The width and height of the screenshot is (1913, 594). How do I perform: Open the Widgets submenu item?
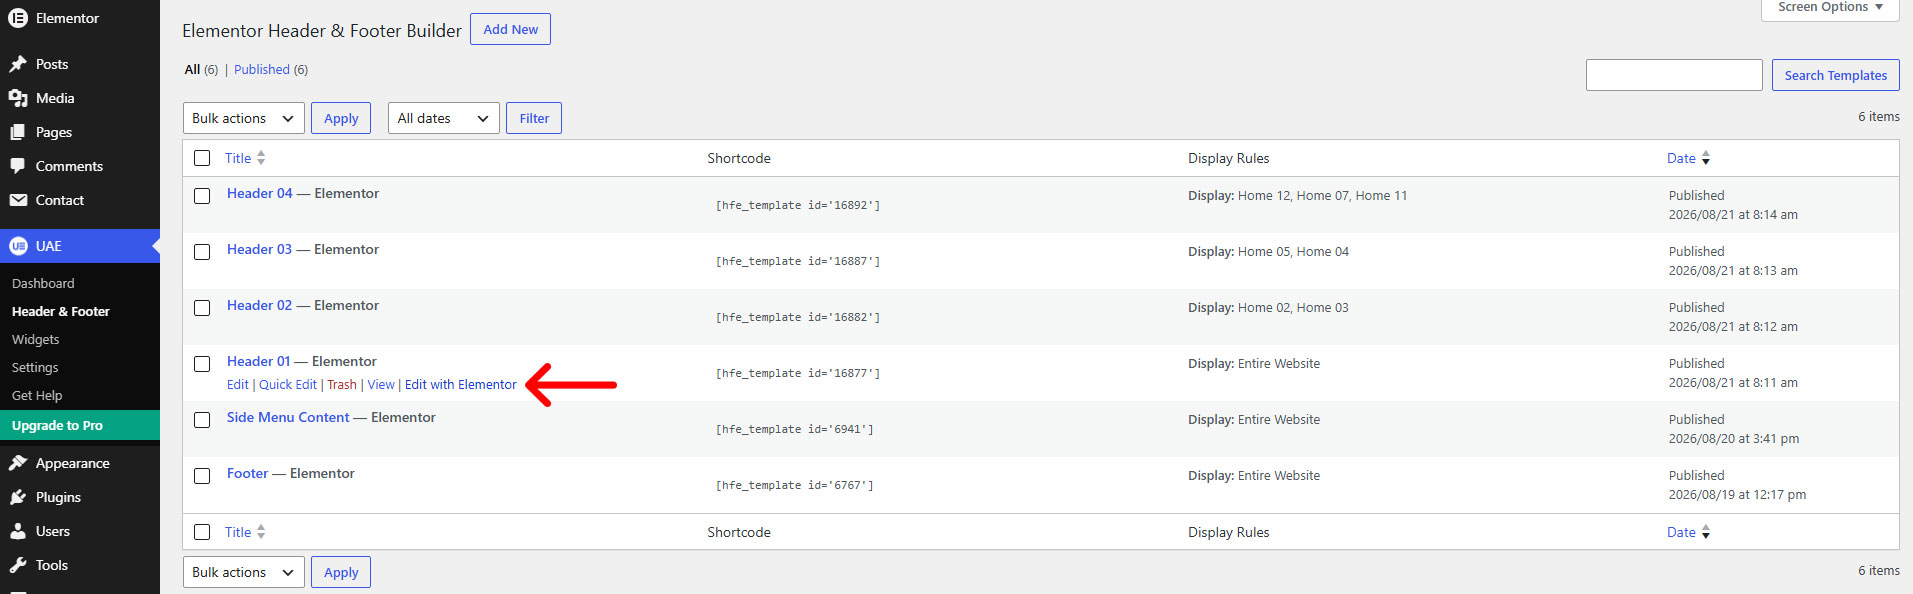(36, 340)
